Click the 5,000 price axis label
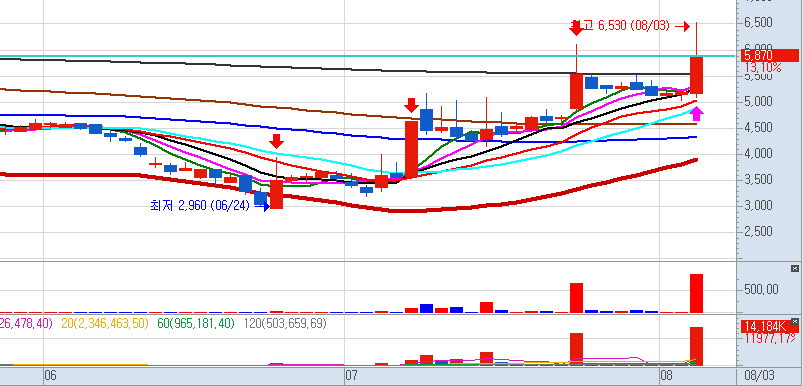 758,101
